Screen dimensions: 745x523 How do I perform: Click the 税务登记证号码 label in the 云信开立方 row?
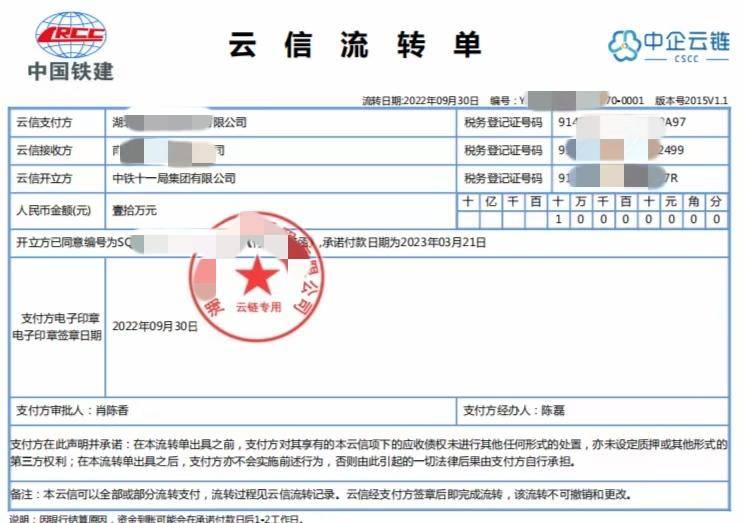point(503,179)
